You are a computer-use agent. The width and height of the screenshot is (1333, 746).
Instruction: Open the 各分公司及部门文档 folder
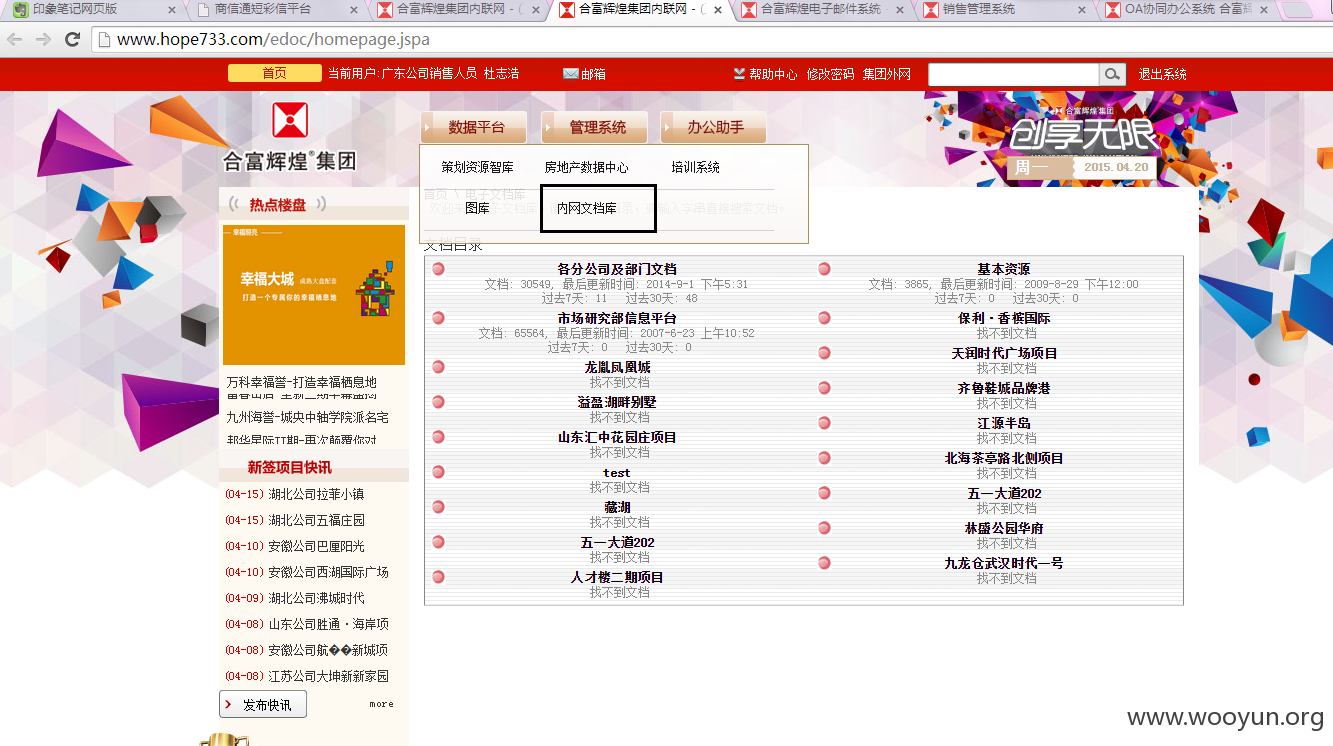[x=617, y=269]
